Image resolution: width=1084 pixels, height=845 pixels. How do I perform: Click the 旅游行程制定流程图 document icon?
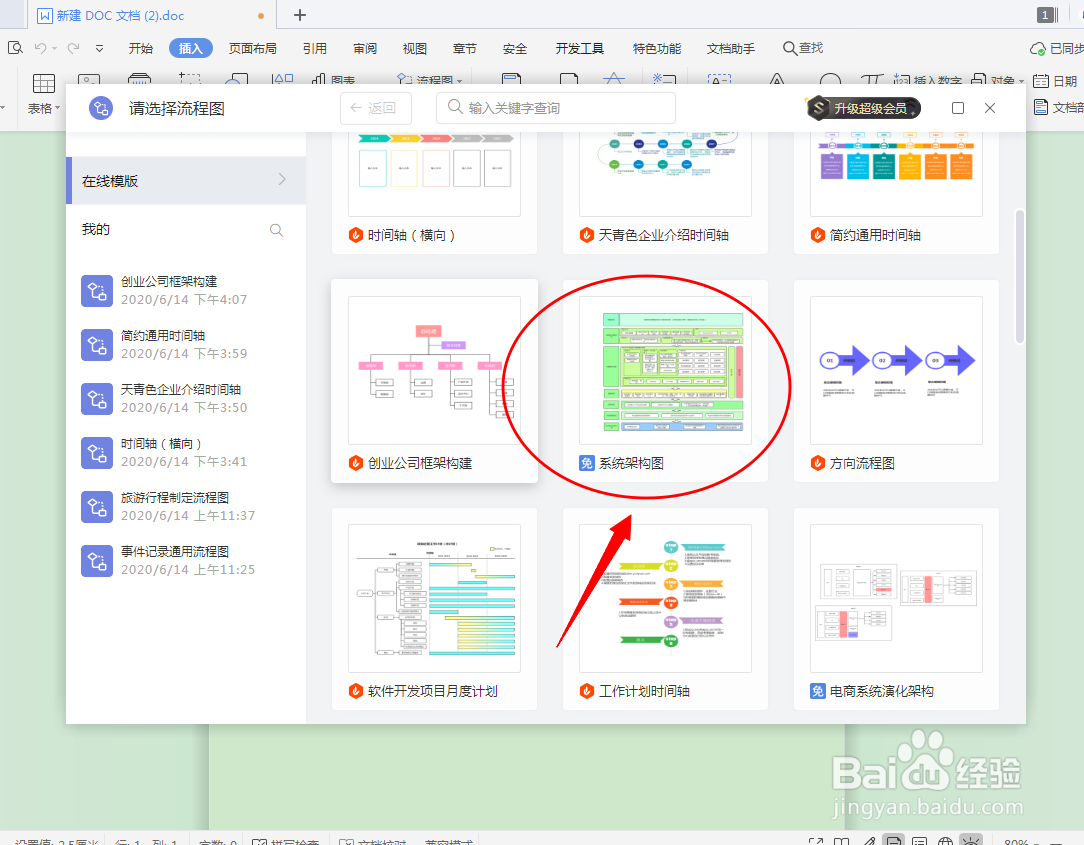point(96,507)
